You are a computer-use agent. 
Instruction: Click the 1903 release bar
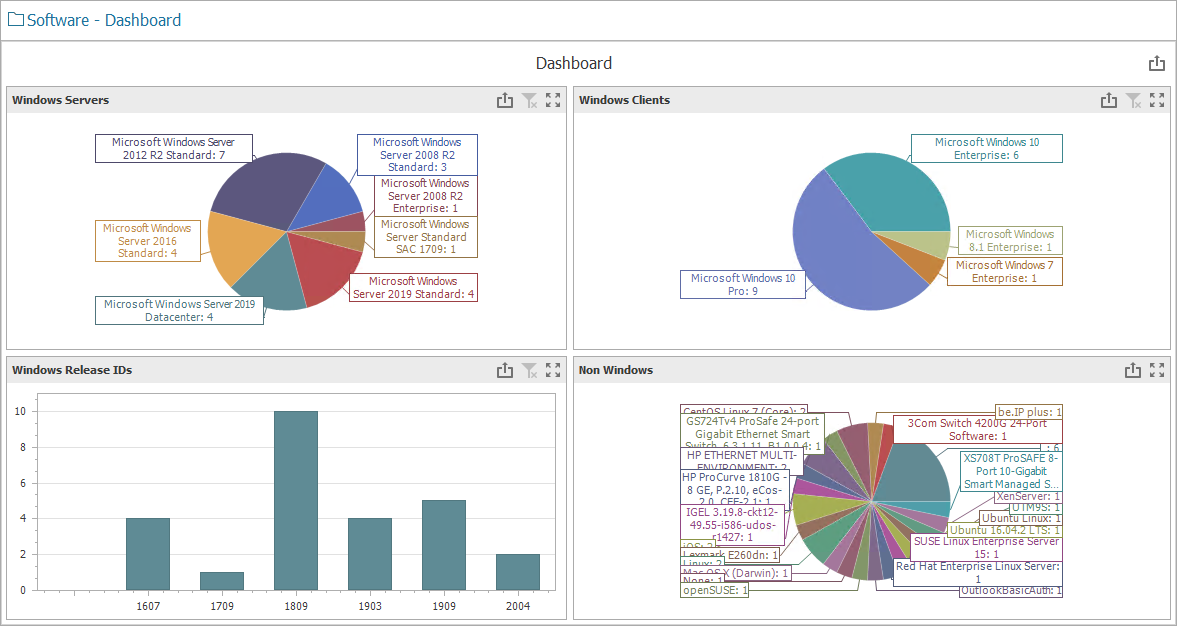pyautogui.click(x=370, y=554)
